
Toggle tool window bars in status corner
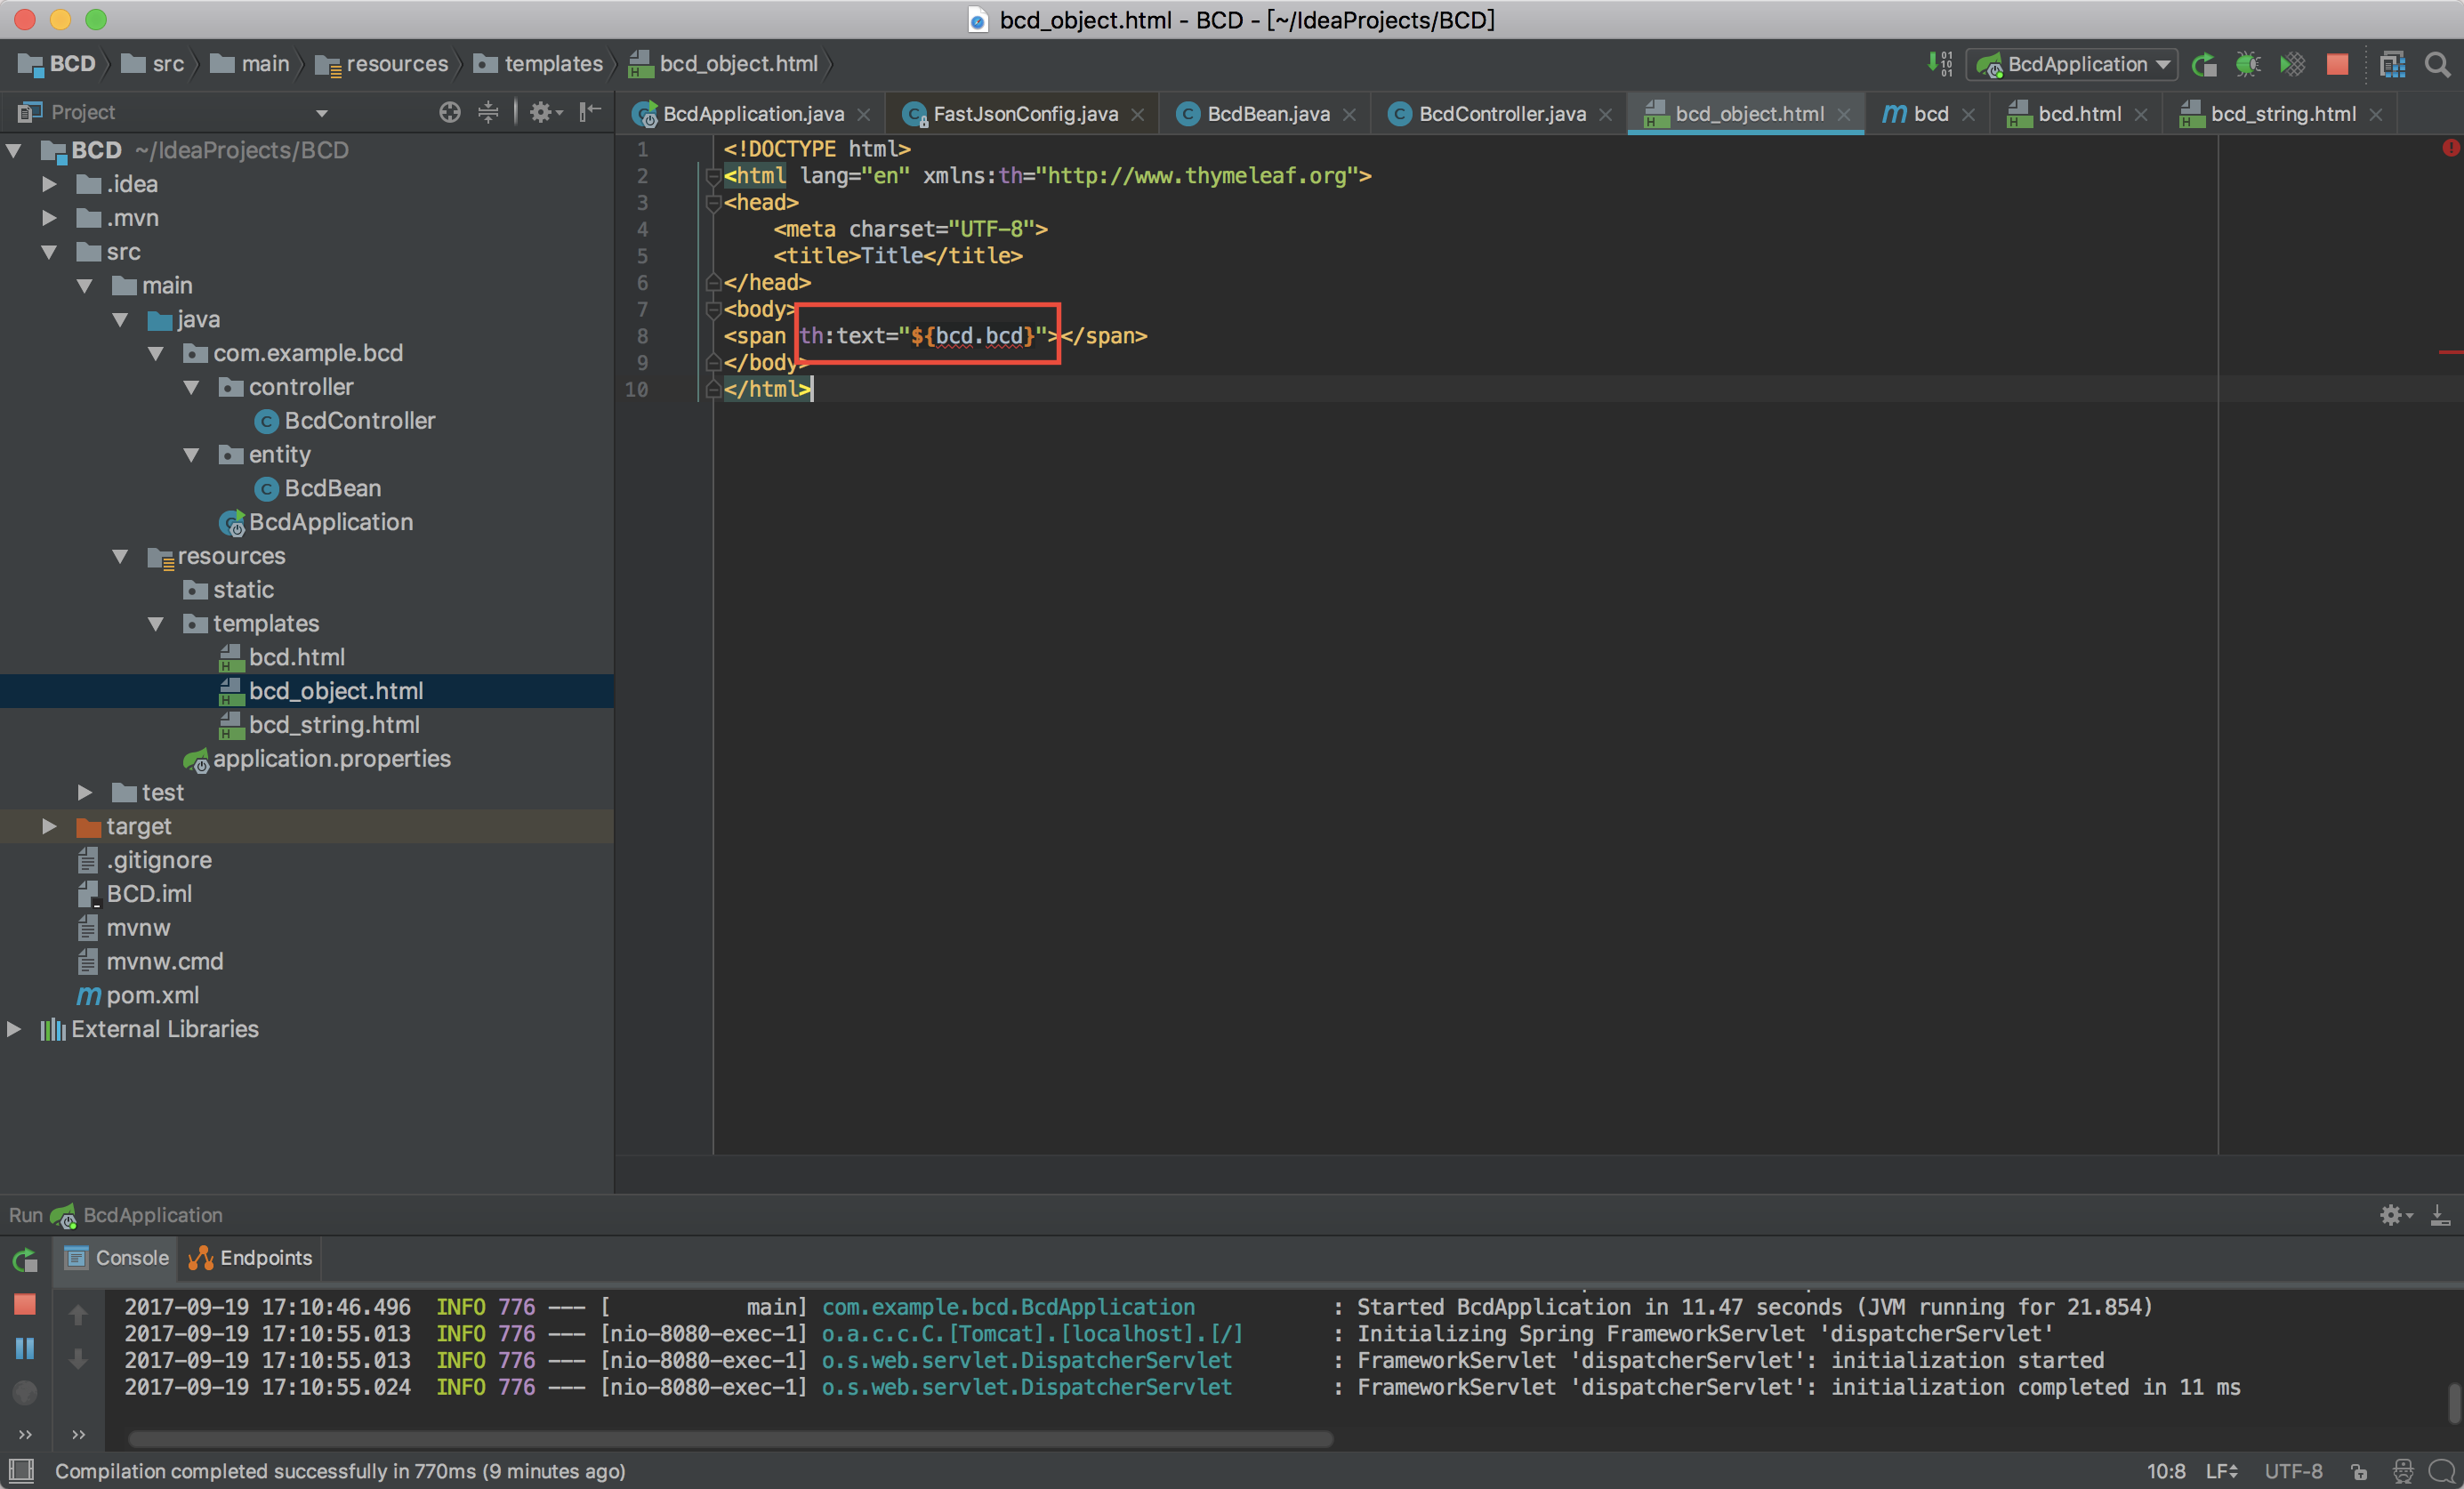click(21, 1470)
